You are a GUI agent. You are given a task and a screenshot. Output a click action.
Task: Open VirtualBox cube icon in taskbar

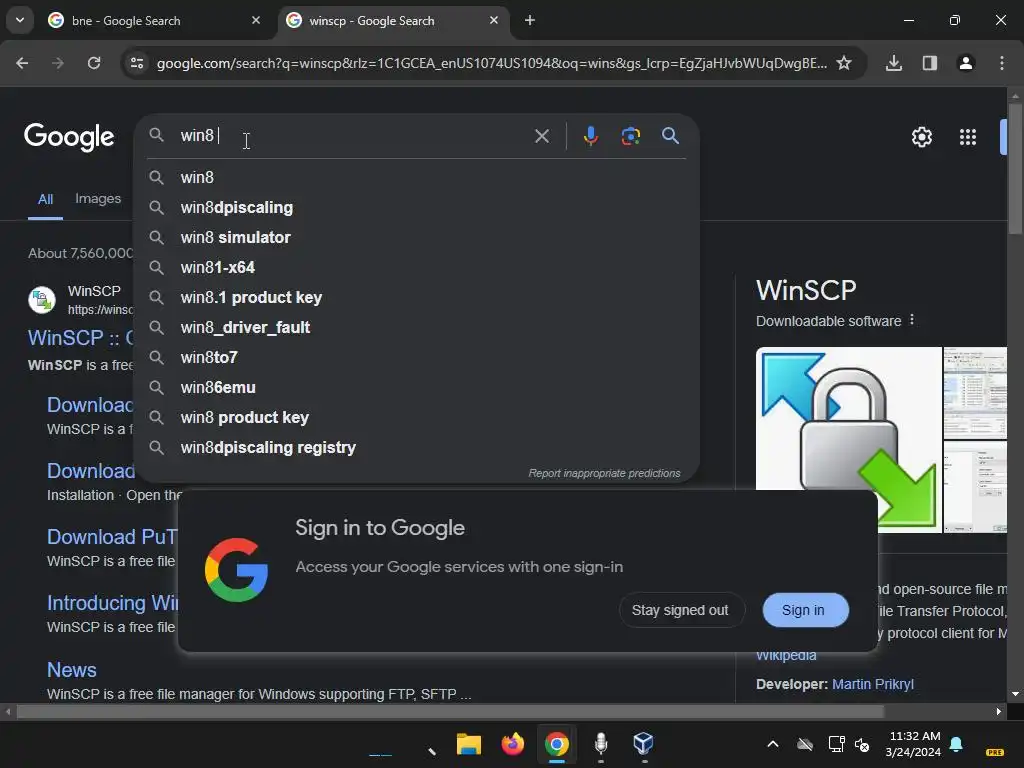click(643, 743)
